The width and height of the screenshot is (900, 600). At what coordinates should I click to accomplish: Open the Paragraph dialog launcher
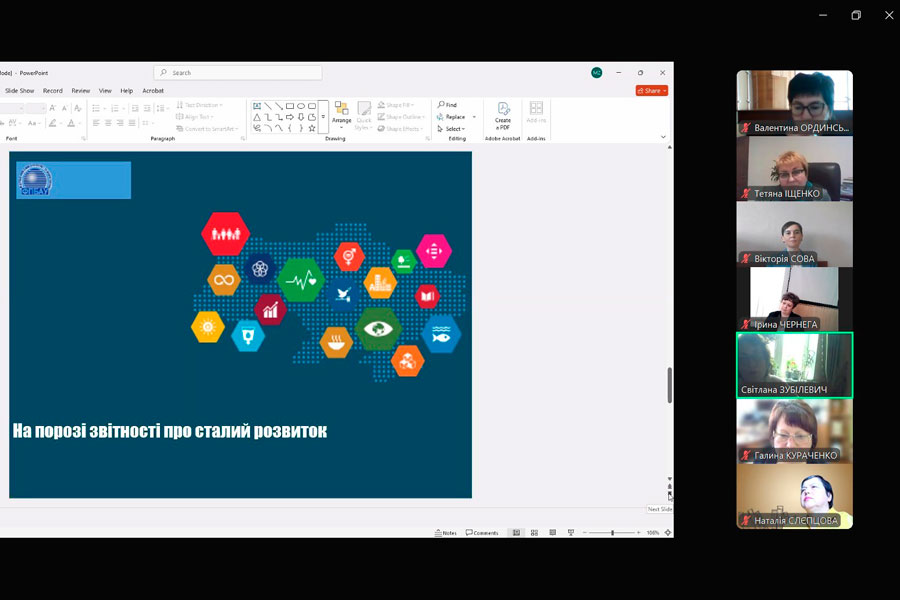point(243,138)
